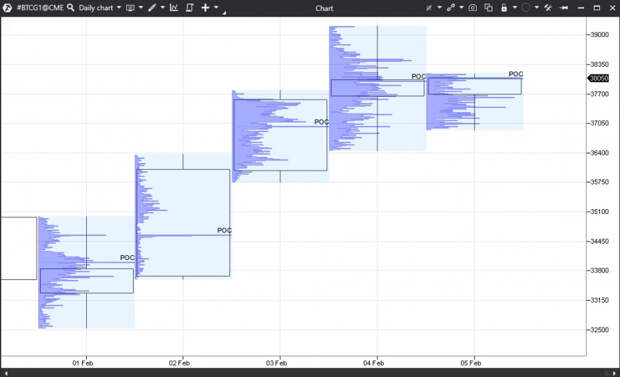Click the #BTCG1@CME instrument name

40,8
